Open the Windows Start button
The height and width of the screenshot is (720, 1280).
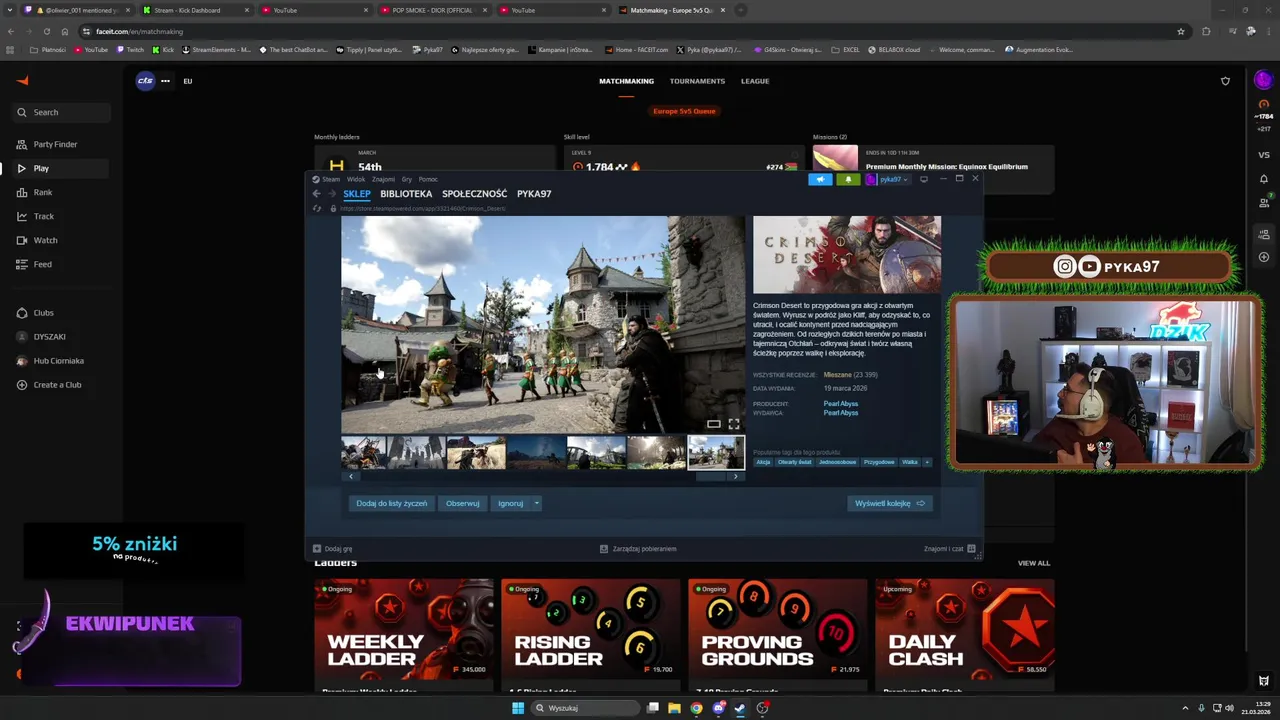pos(518,708)
